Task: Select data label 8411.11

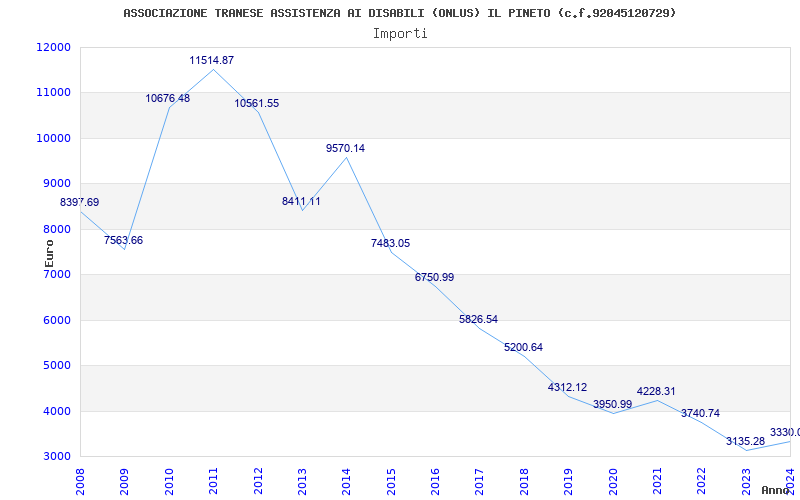Action: pyautogui.click(x=301, y=202)
